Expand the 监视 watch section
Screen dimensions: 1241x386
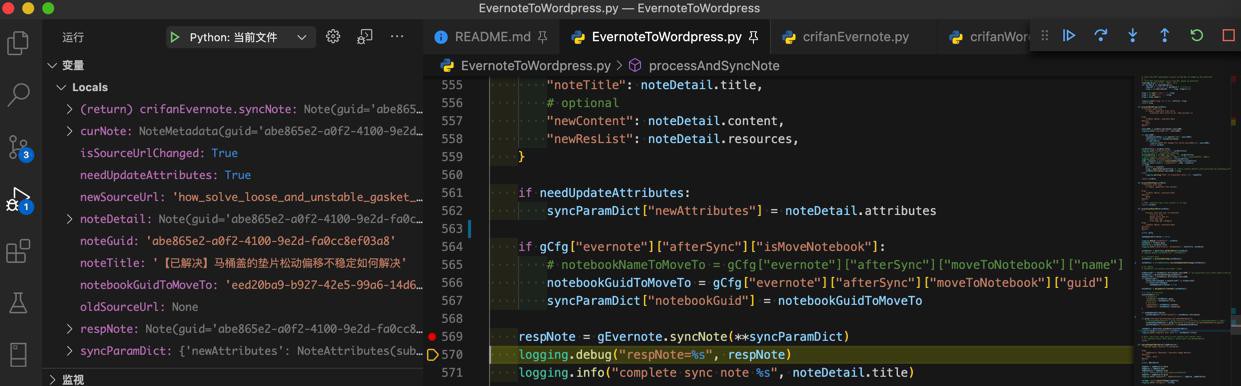53,380
